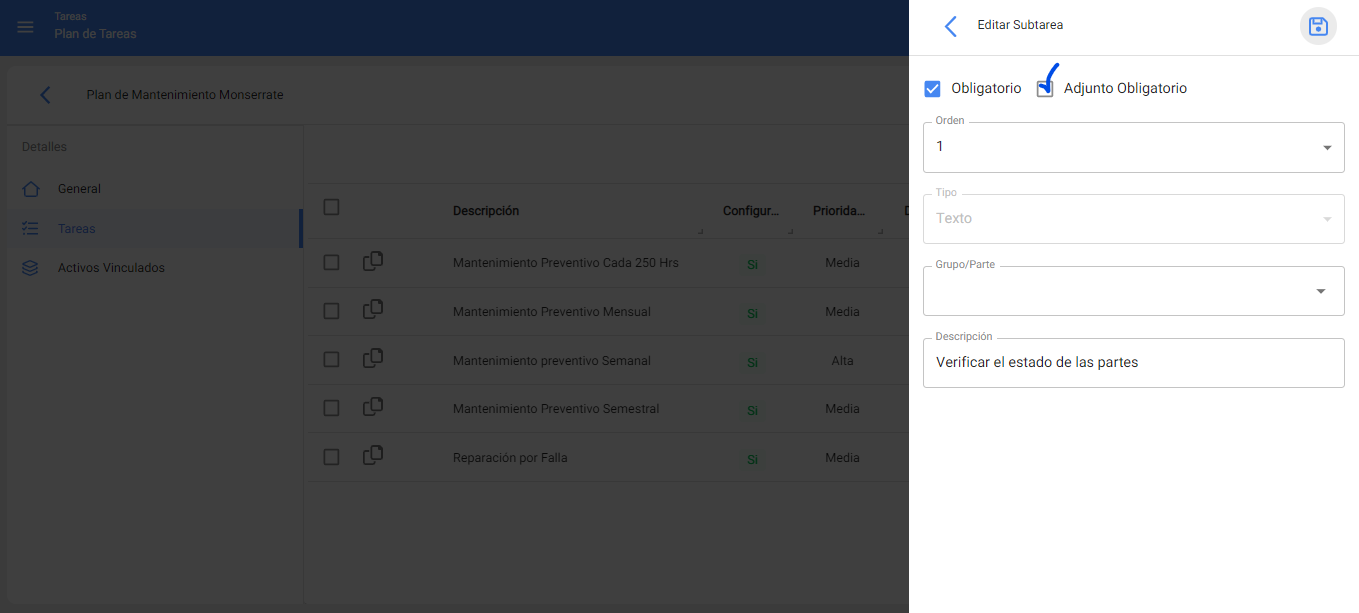Select checkbox for Mantenimiento Preventivo Semestral row
The width and height of the screenshot is (1359, 613).
[332, 408]
